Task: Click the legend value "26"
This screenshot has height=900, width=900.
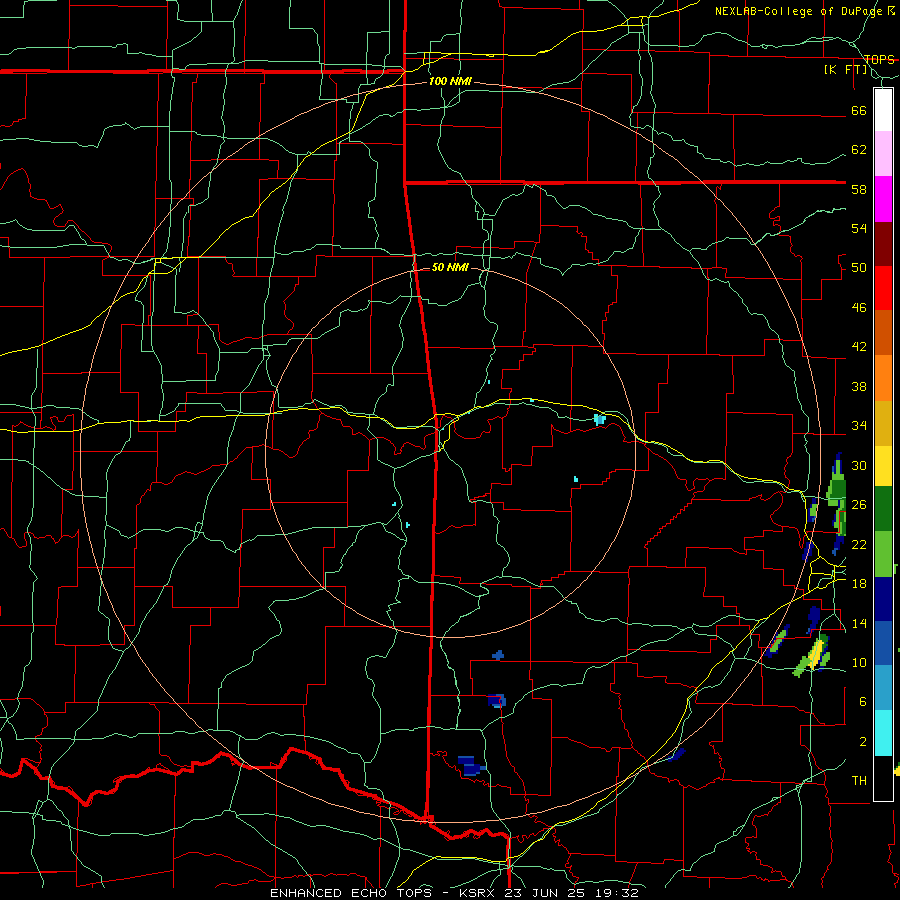Action: [x=859, y=505]
